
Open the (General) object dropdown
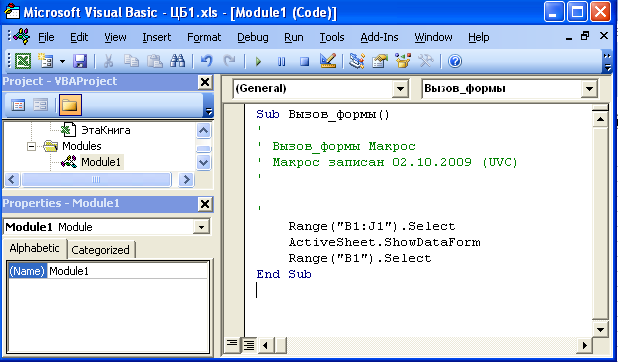tap(400, 89)
